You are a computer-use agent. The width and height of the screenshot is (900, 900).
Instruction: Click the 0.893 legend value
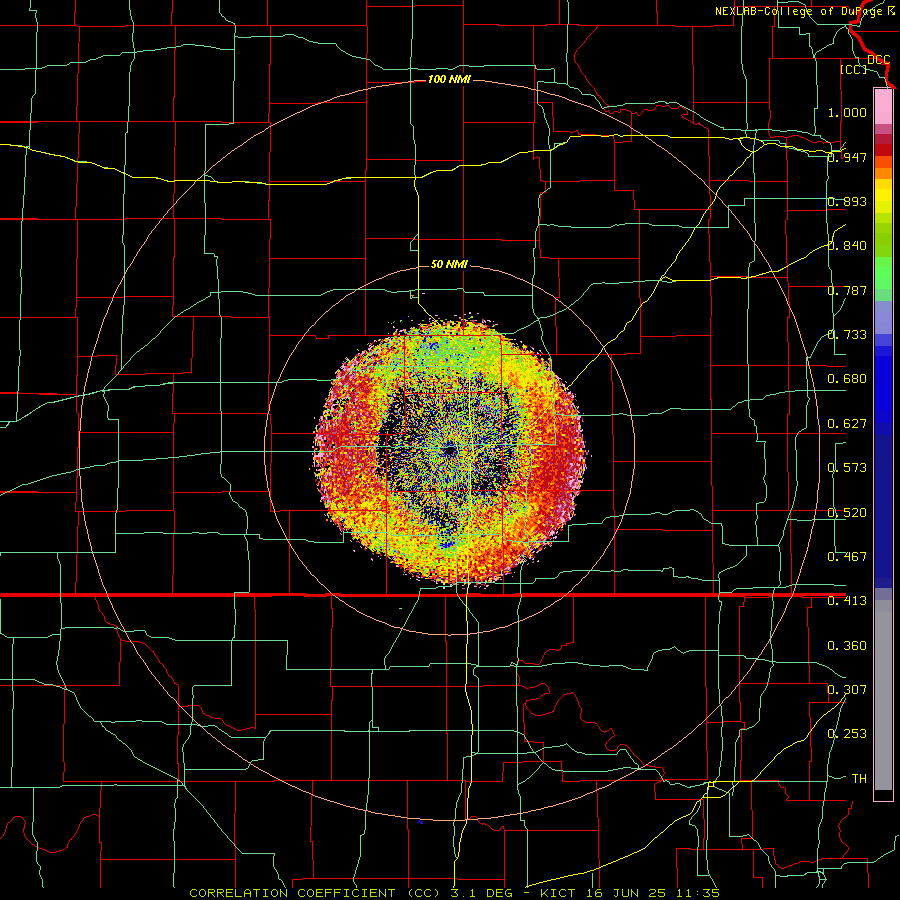(x=847, y=201)
